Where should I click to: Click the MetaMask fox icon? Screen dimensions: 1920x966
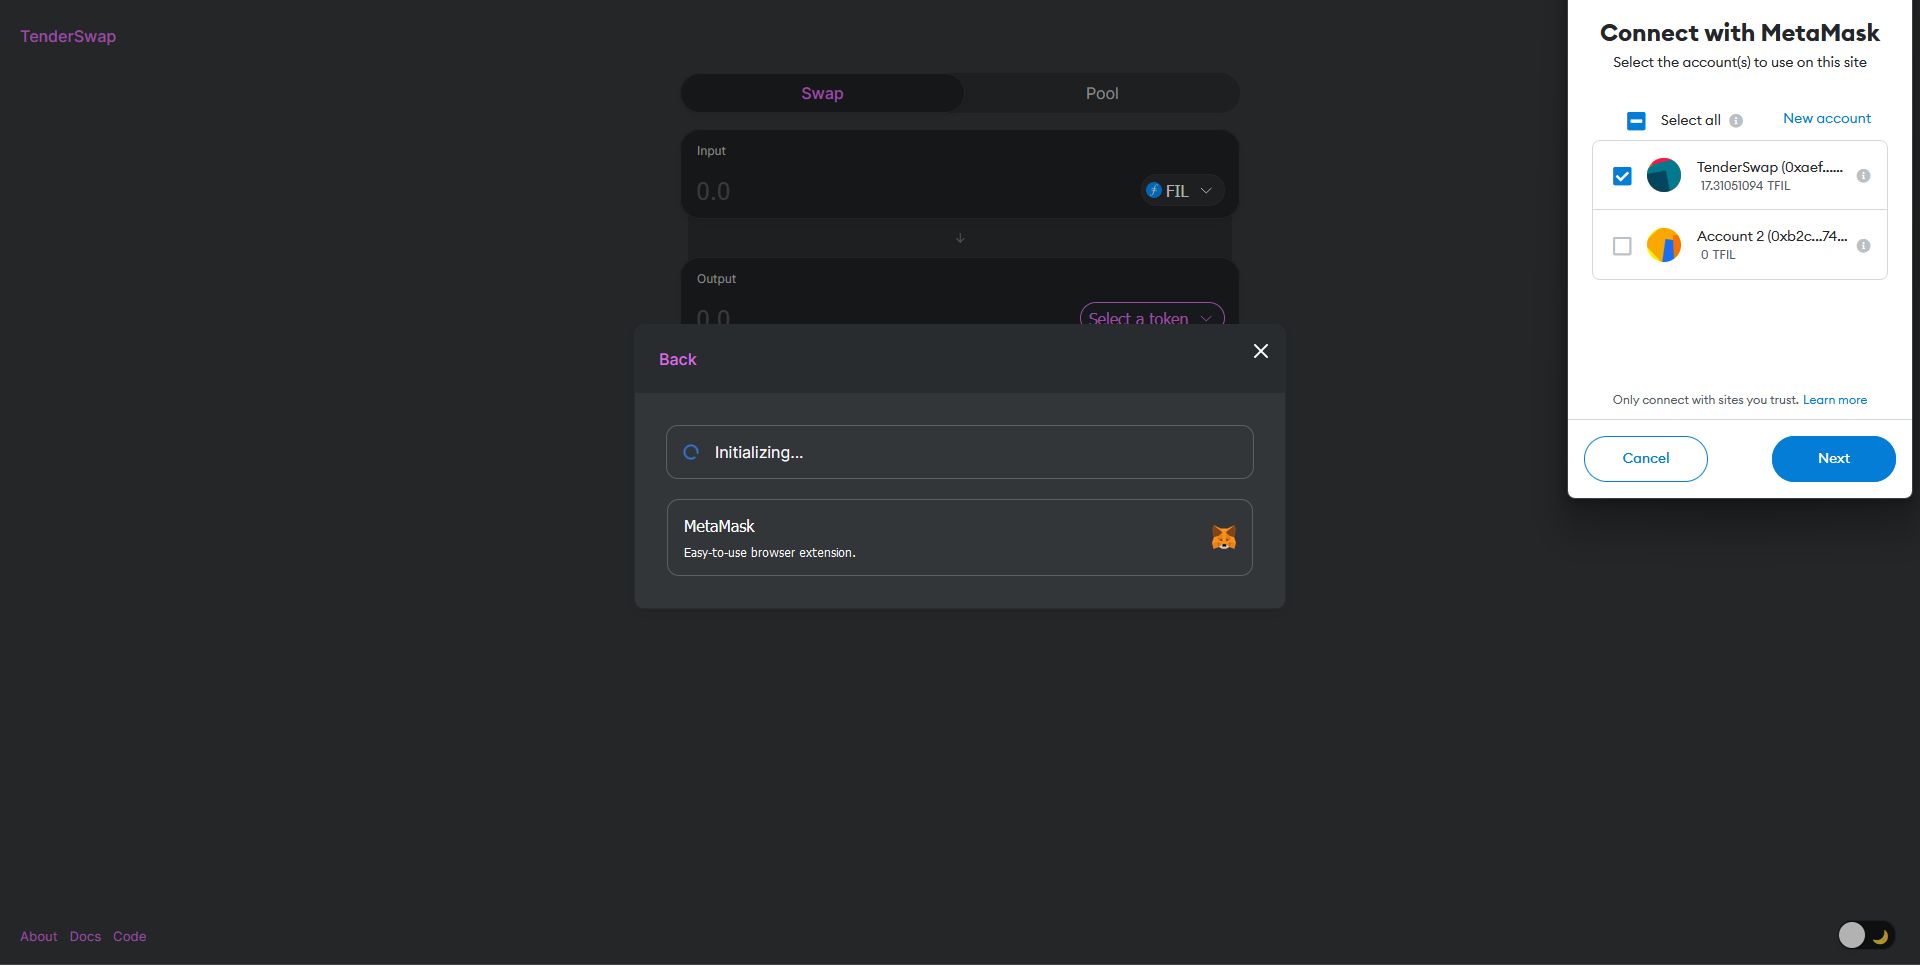pyautogui.click(x=1224, y=538)
